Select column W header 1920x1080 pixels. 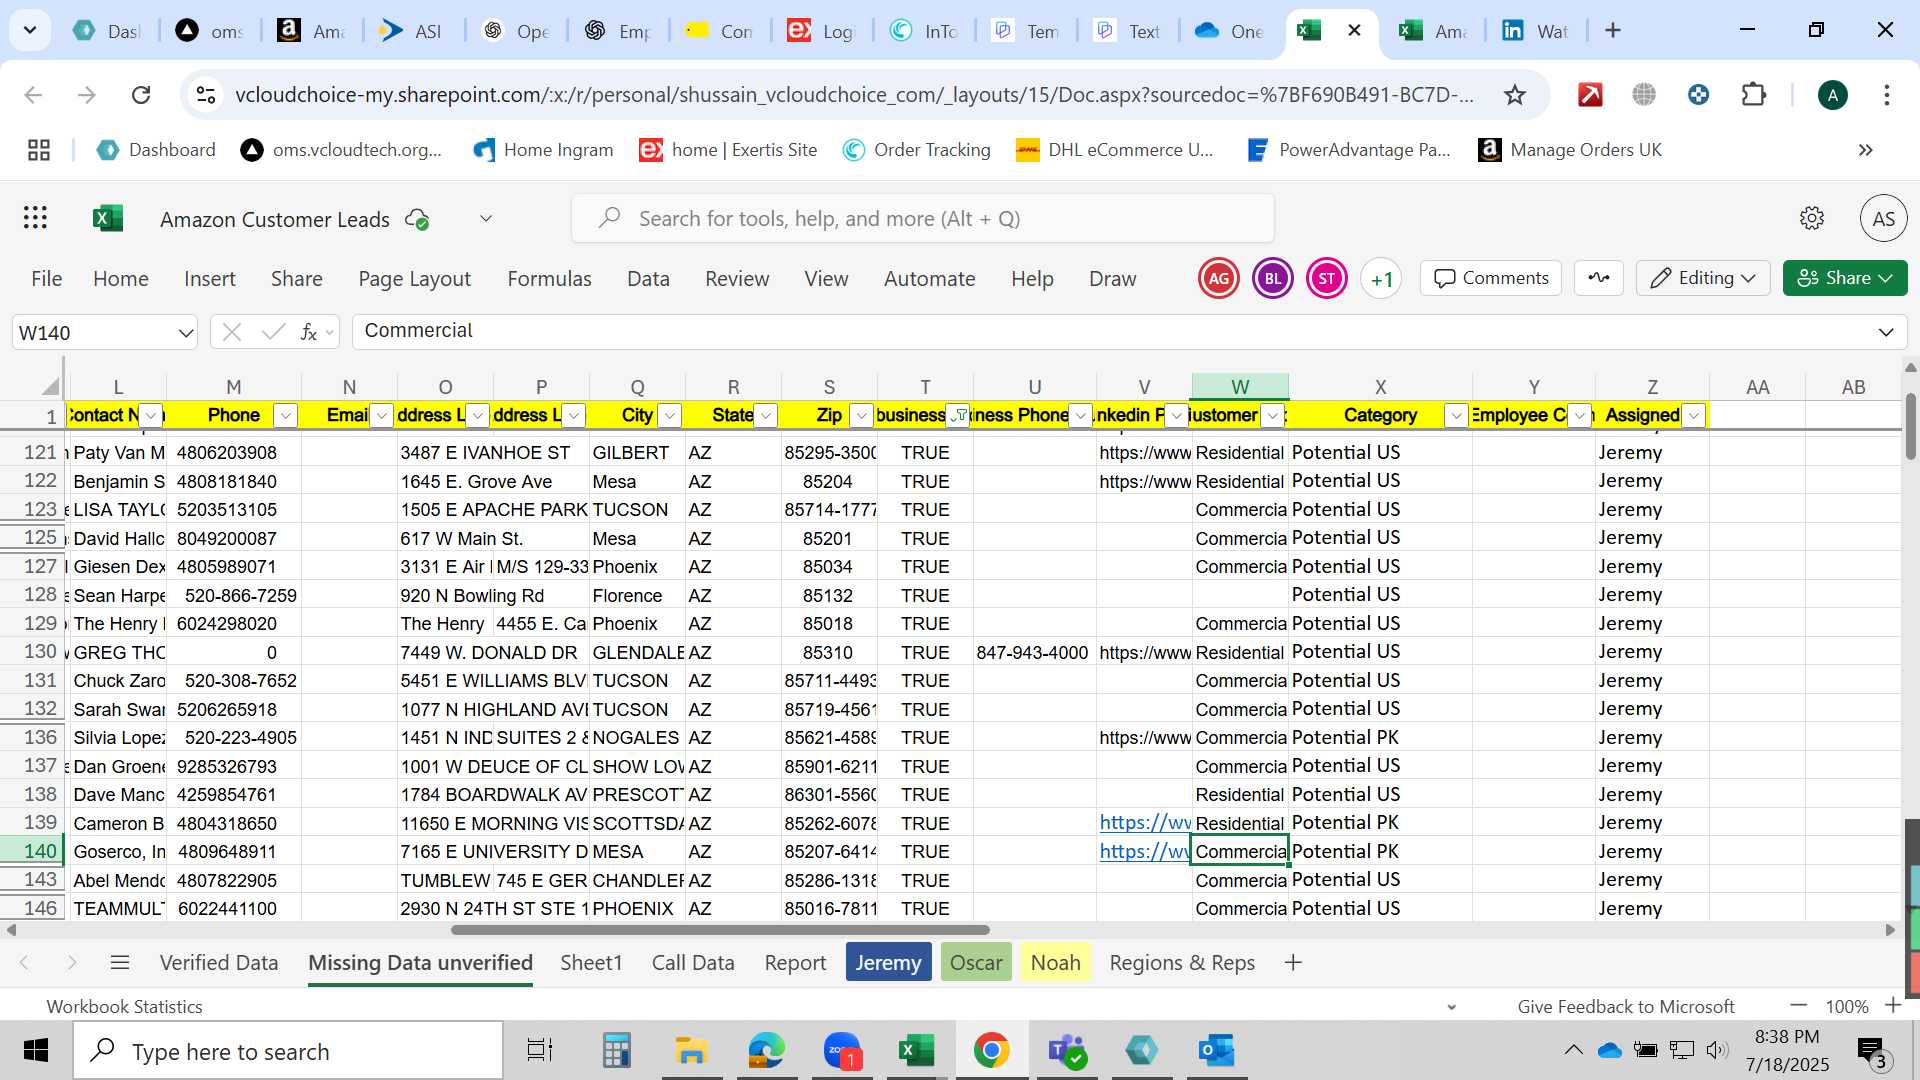[1240, 386]
